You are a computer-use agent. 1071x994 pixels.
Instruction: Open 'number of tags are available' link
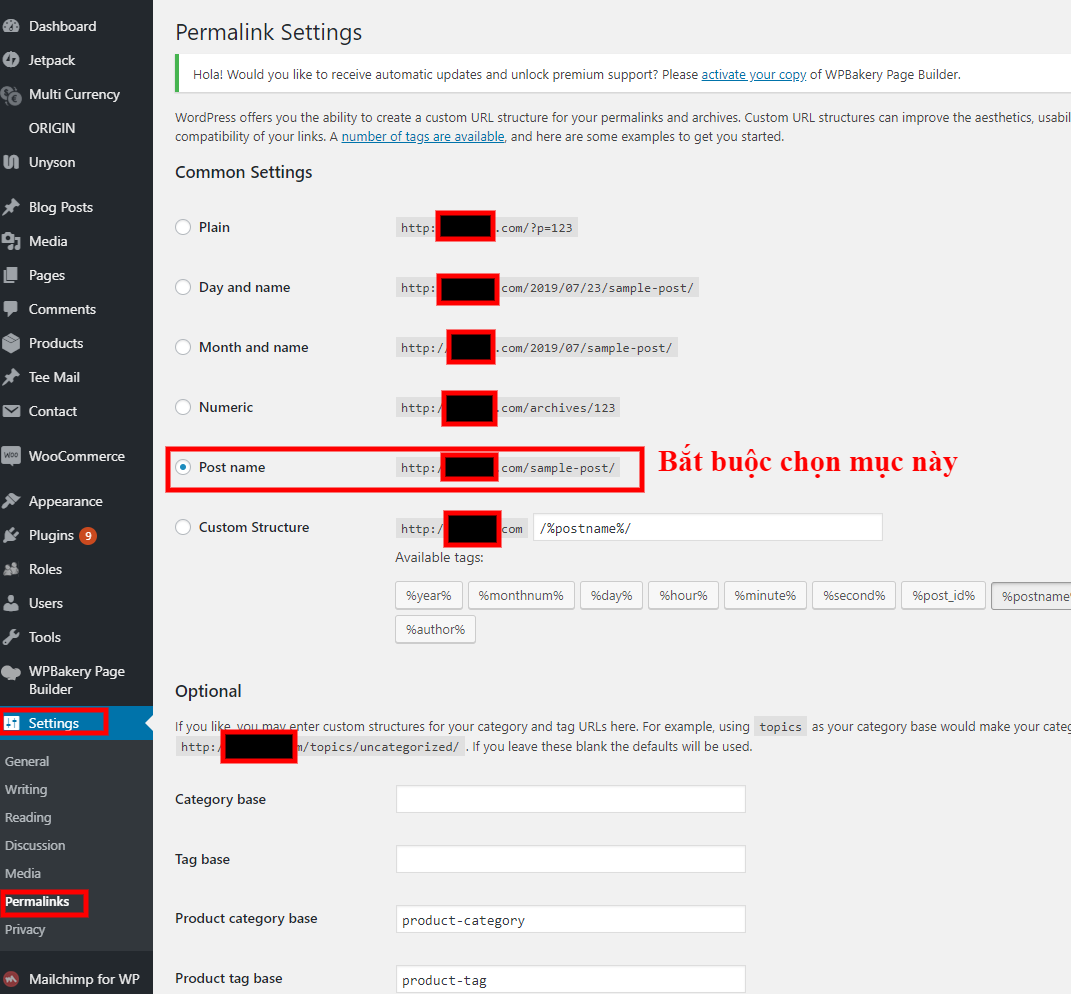click(x=423, y=137)
